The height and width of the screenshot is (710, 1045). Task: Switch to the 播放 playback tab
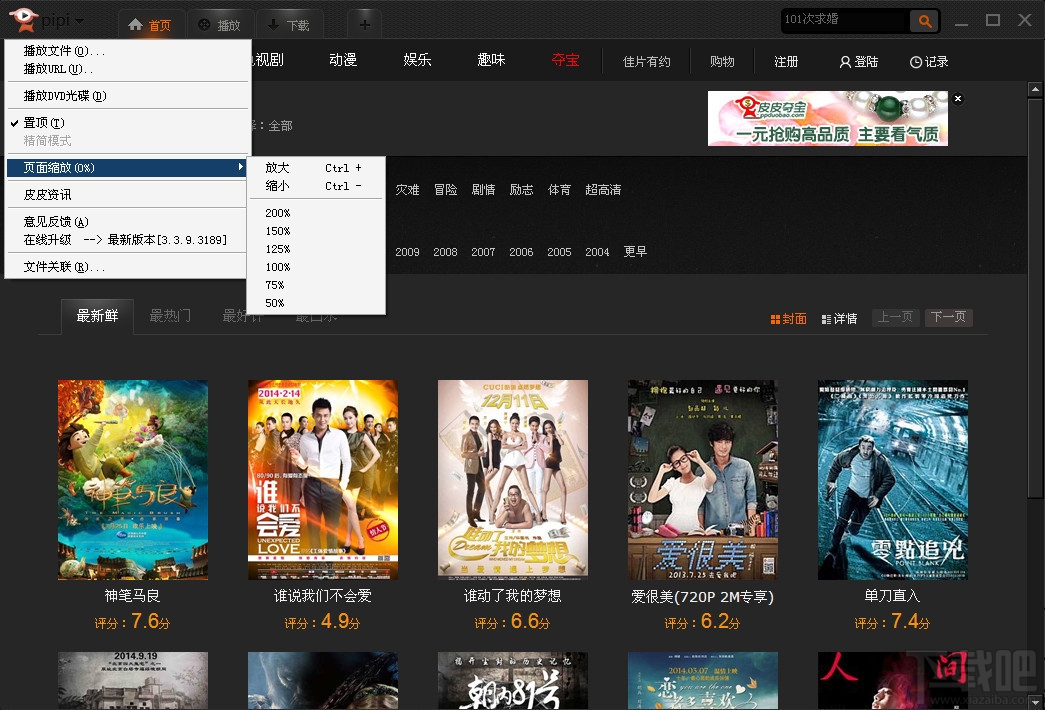click(220, 25)
